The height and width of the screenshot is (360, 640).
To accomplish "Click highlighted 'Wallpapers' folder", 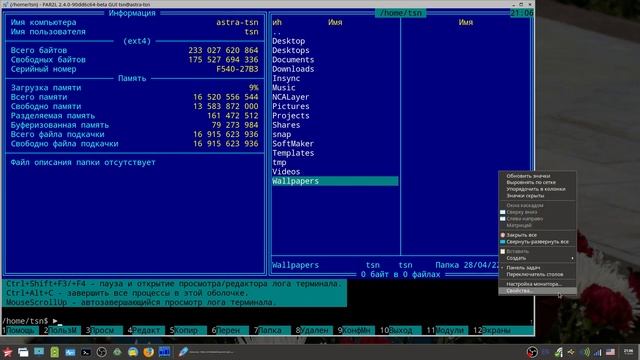I will coord(335,181).
